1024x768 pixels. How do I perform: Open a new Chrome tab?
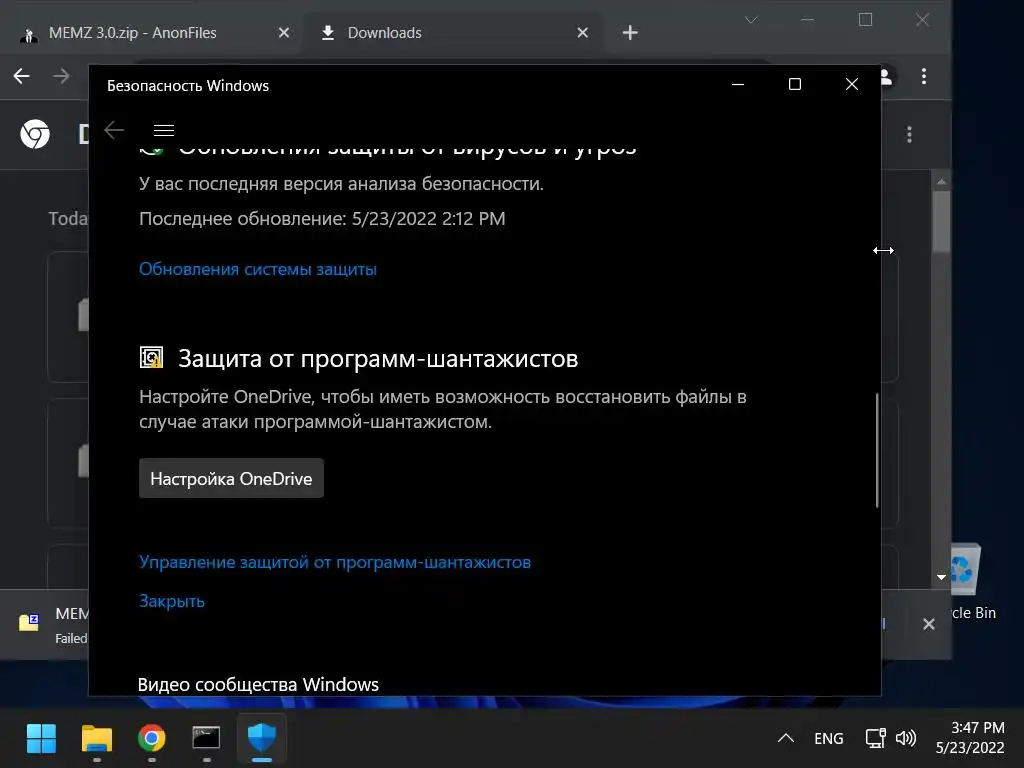[x=630, y=33]
